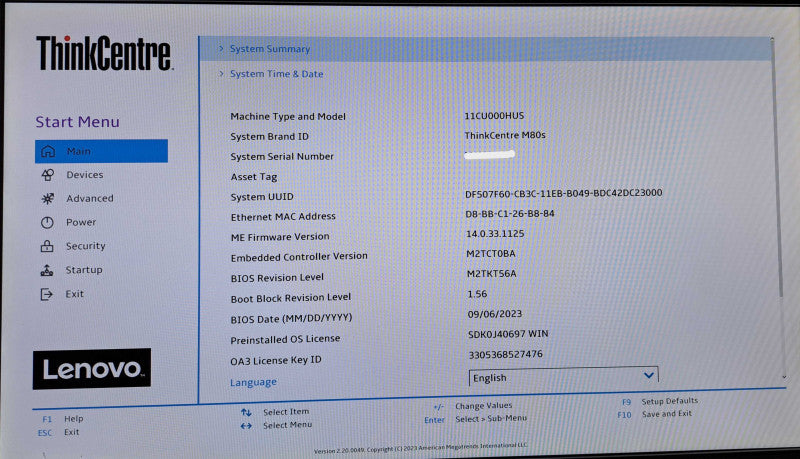Click the Preinstalled OS License label

coord(285,339)
